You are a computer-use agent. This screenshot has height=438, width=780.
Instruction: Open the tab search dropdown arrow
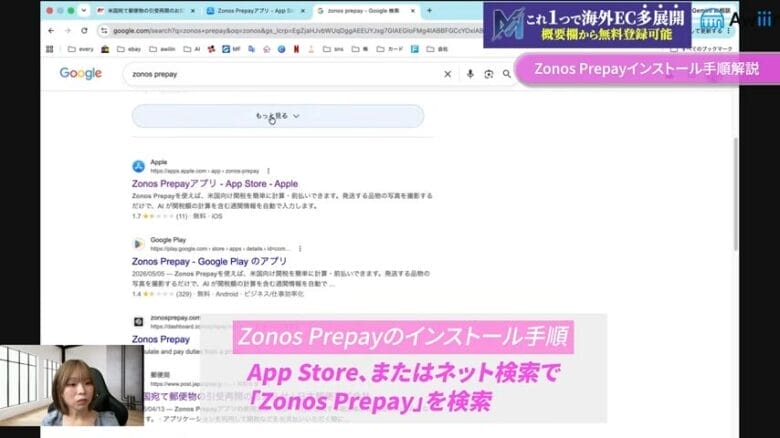click(x=84, y=10)
